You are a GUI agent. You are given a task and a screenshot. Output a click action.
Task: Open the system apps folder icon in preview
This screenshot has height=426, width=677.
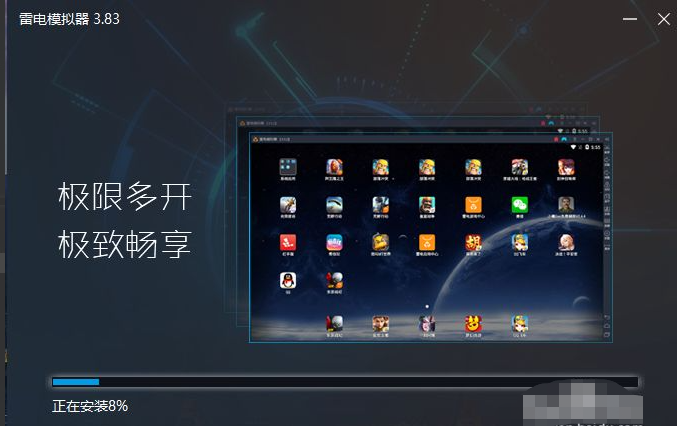click(x=288, y=166)
